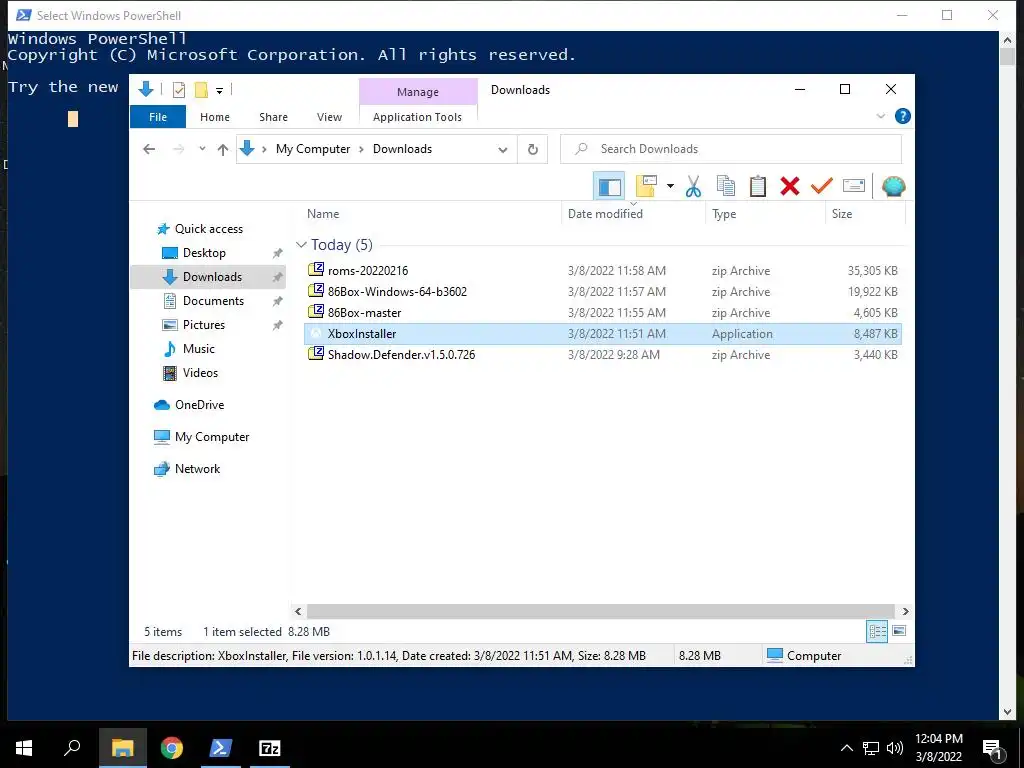Click the Paste clipboard toolbar icon
The width and height of the screenshot is (1024, 768).
point(758,187)
